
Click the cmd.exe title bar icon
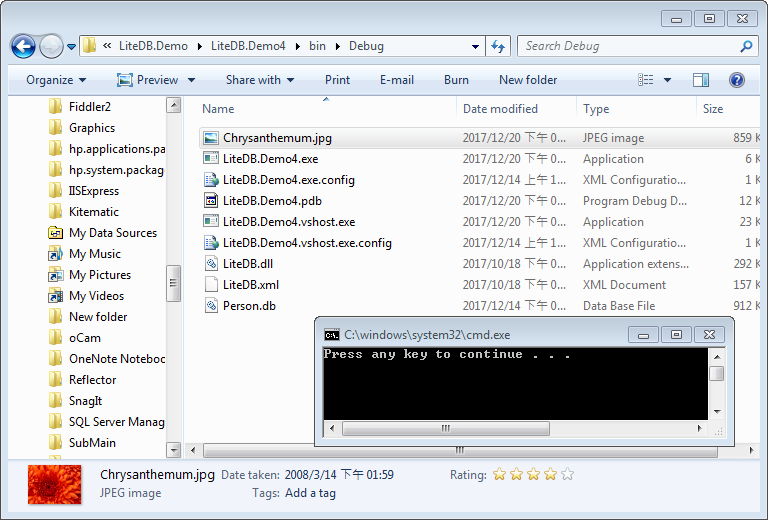pyautogui.click(x=332, y=335)
